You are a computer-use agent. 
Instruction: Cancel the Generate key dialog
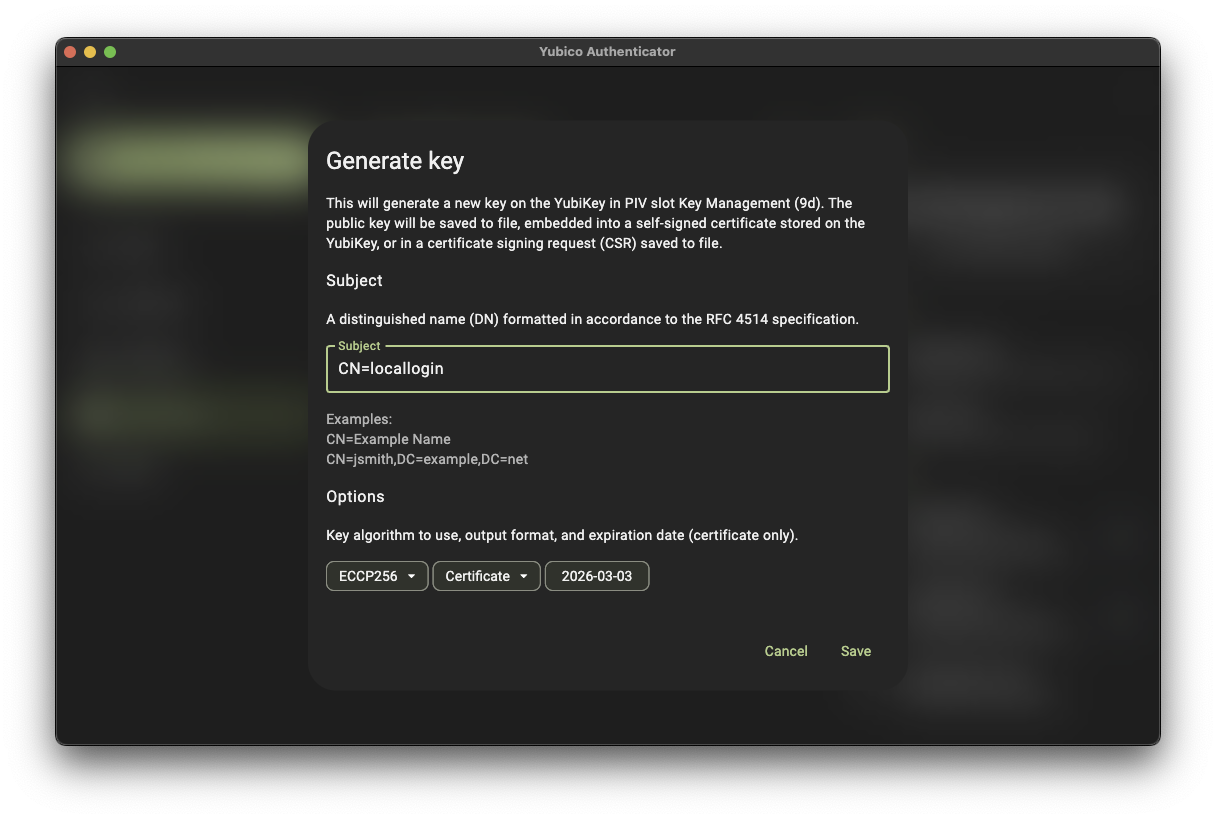(x=786, y=651)
